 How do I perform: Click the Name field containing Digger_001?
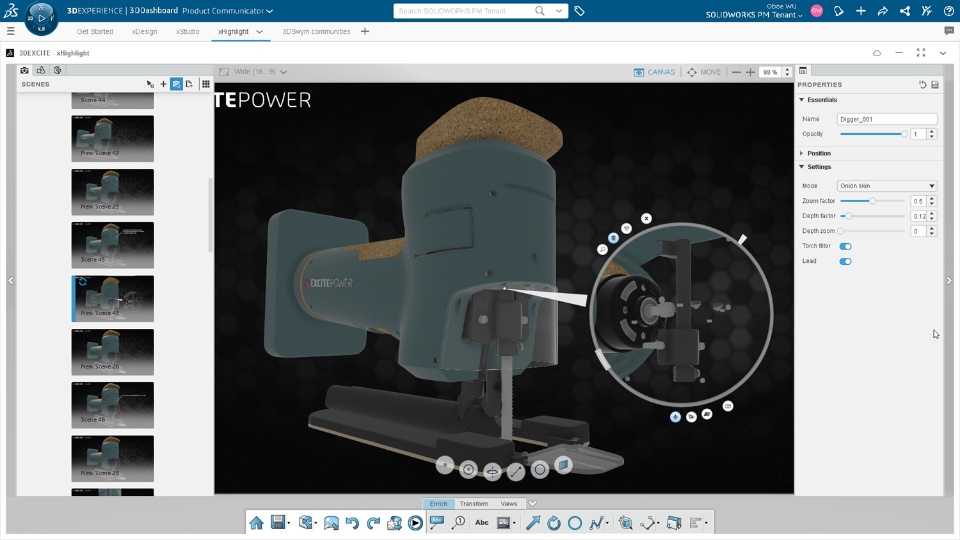click(887, 119)
